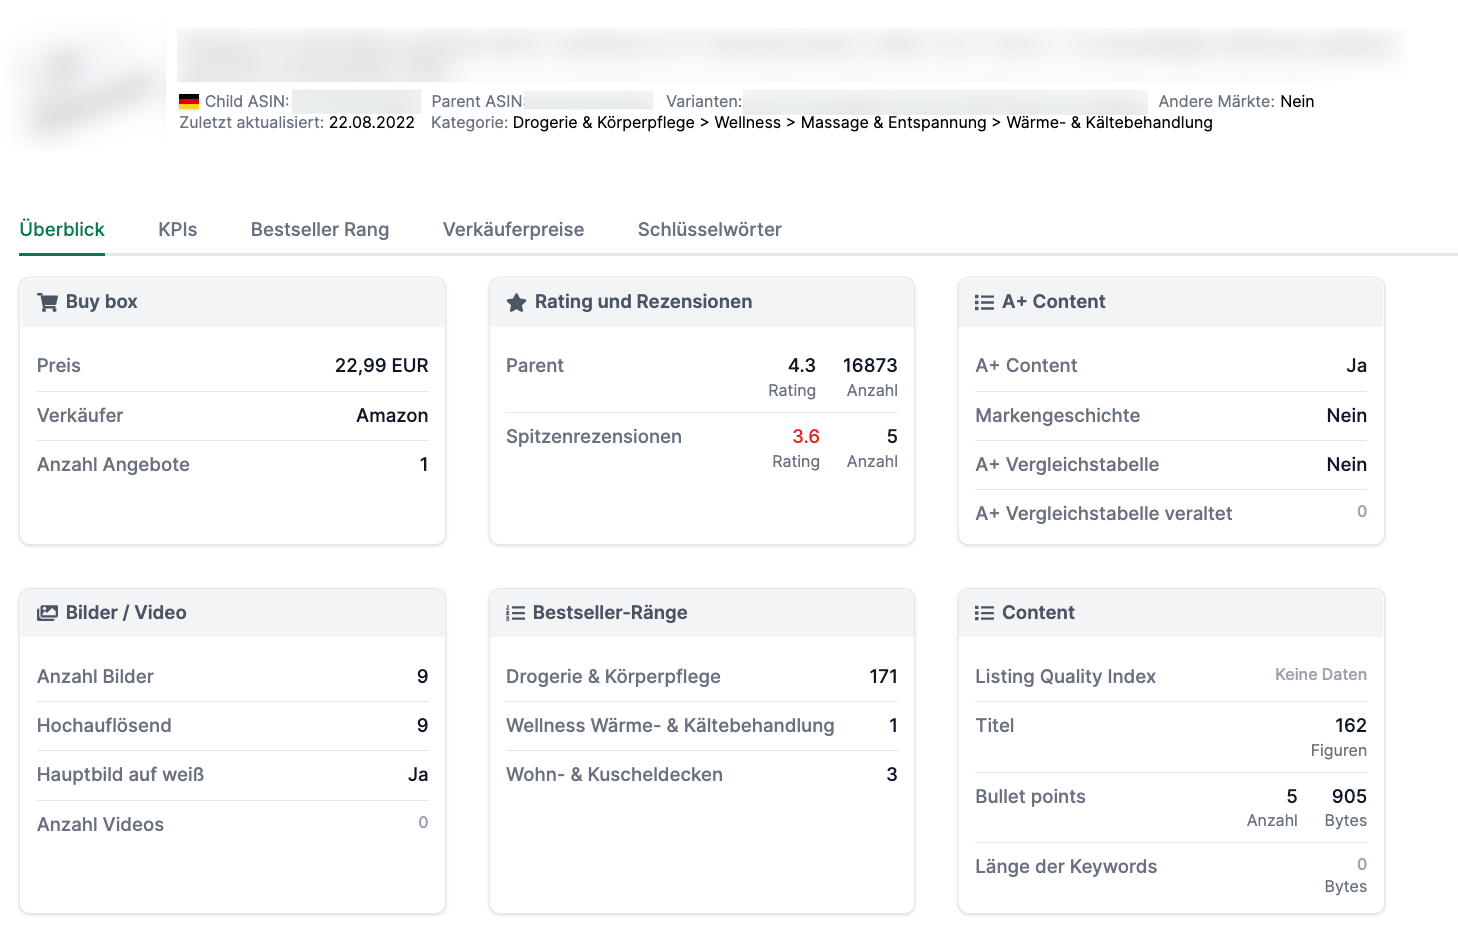Screen dimensions: 1458x932
Task: Click the Massage & Entspannung breadcrumb
Action: pos(894,122)
